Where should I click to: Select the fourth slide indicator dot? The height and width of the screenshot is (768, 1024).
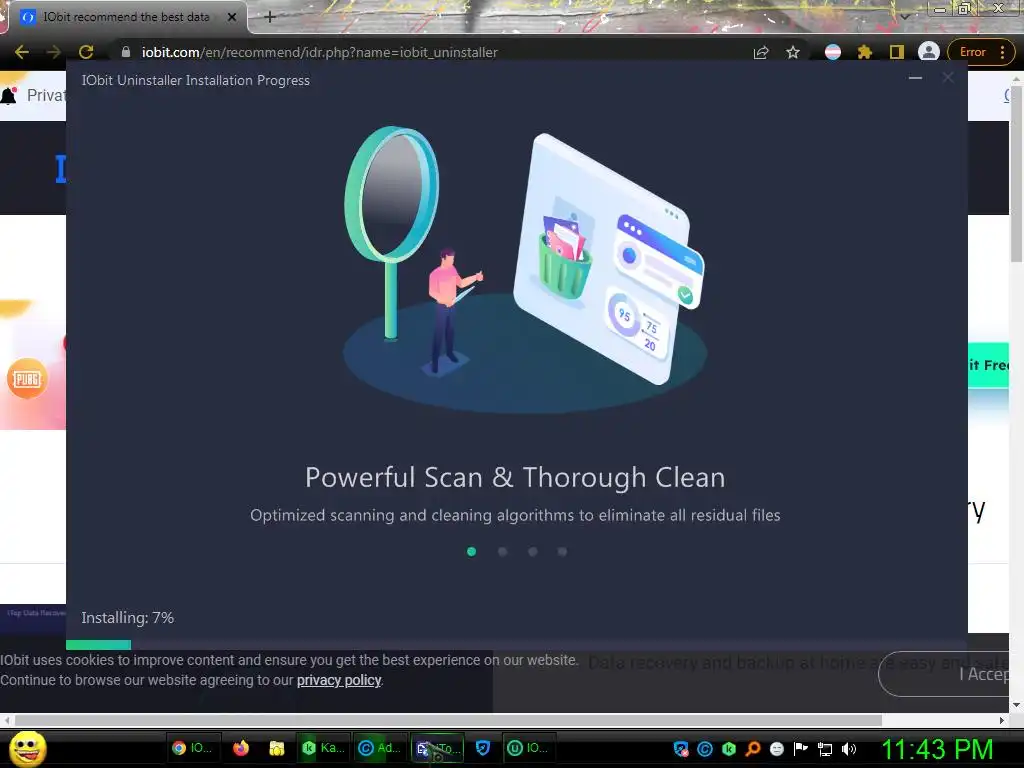(x=562, y=552)
